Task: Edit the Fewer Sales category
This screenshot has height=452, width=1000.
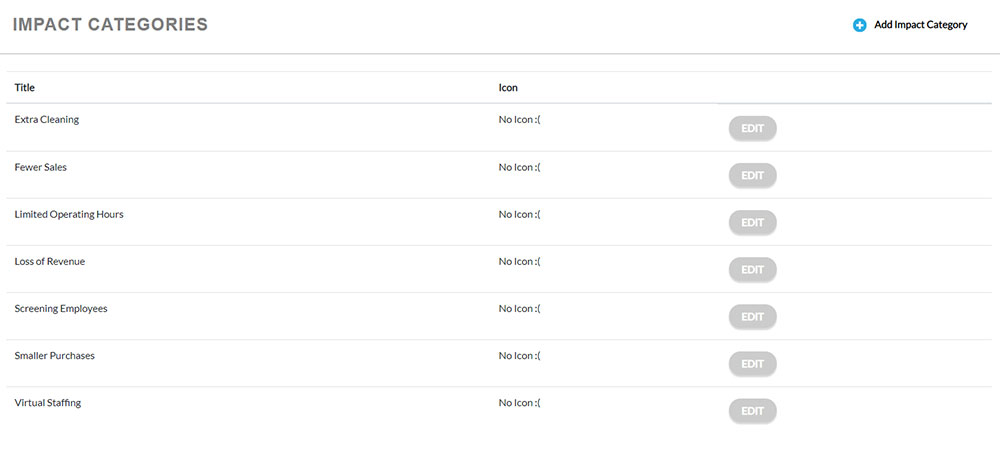Action: click(x=752, y=175)
